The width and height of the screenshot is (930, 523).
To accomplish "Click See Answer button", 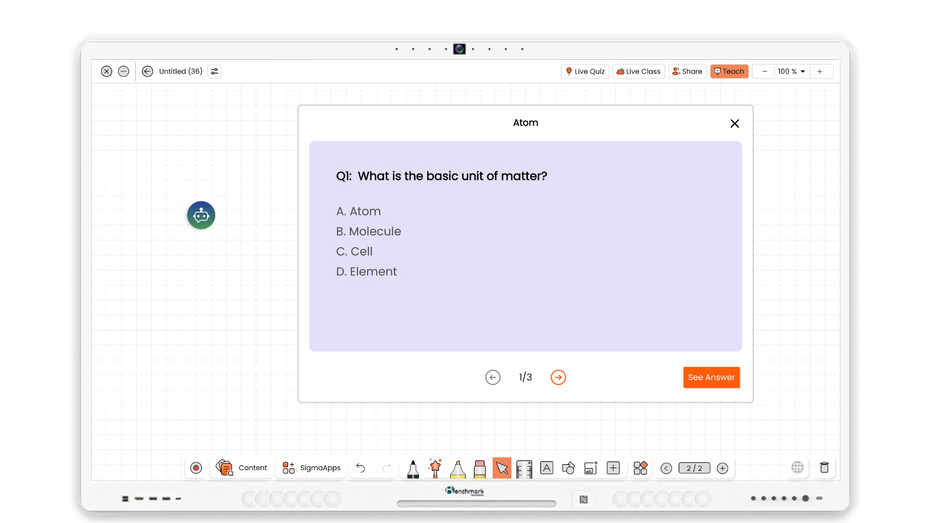I will point(711,377).
